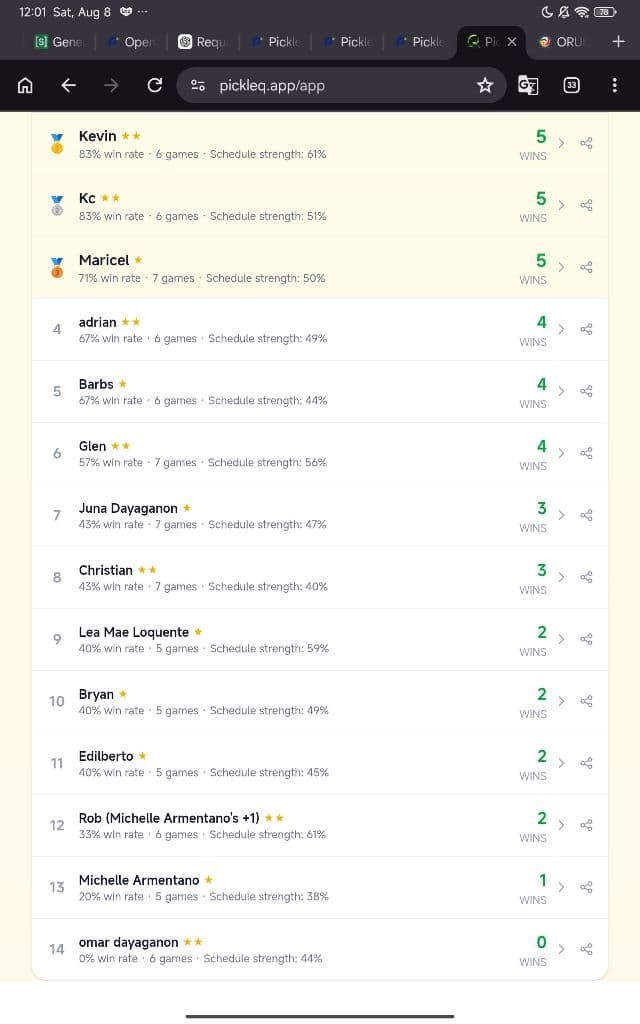The width and height of the screenshot is (640, 1024).
Task: Share Glen's leaderboard result
Action: click(x=586, y=453)
